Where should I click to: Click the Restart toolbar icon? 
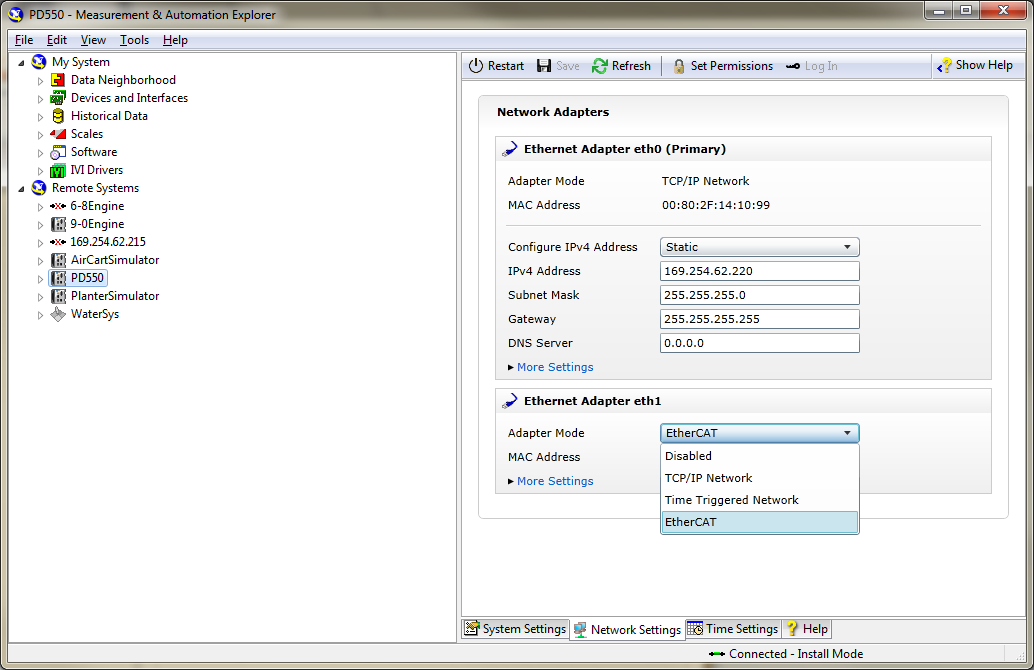[476, 66]
